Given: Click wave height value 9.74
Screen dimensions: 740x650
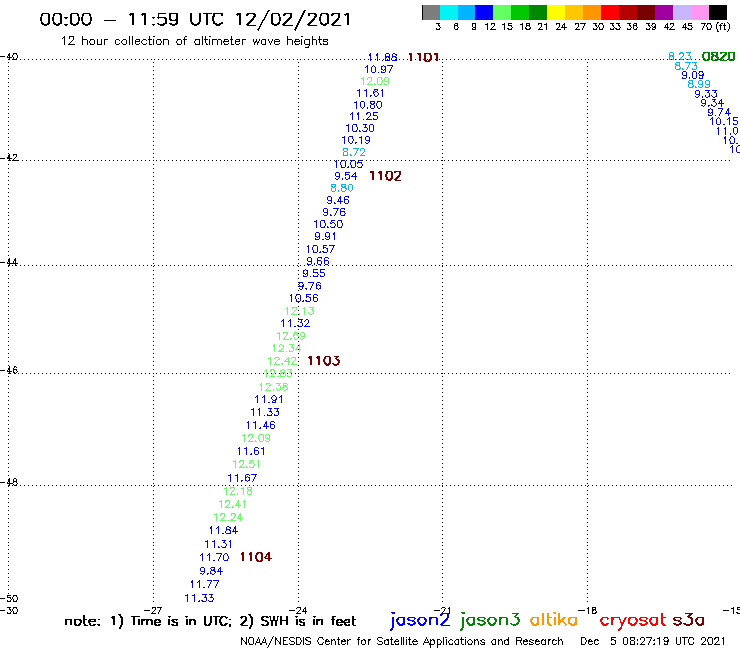Looking at the screenshot, I should coord(719,112).
